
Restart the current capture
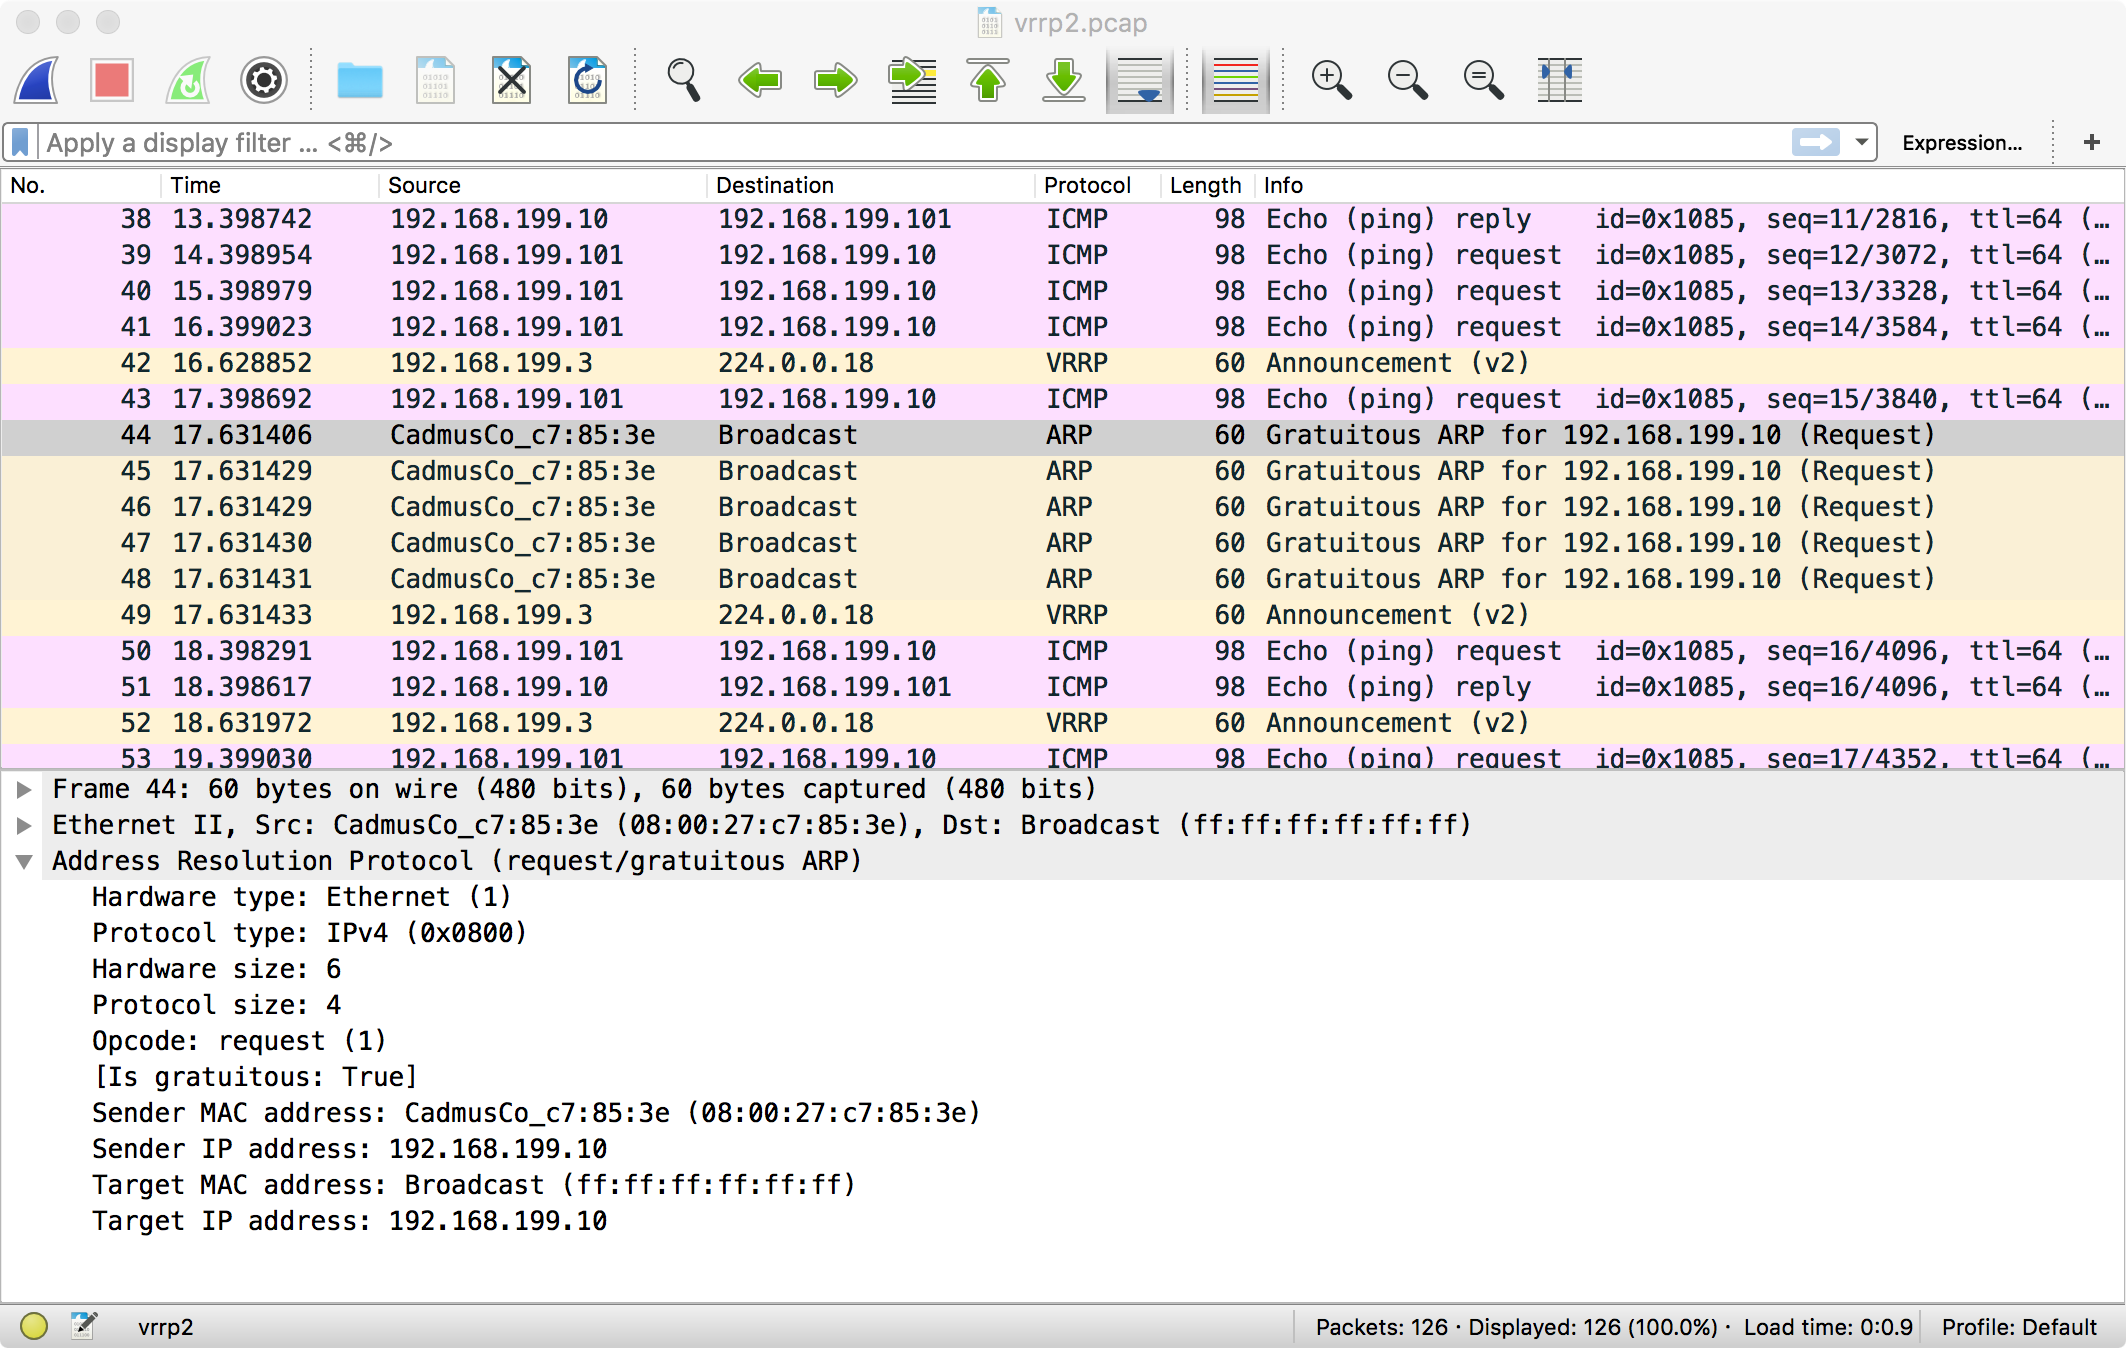click(188, 80)
